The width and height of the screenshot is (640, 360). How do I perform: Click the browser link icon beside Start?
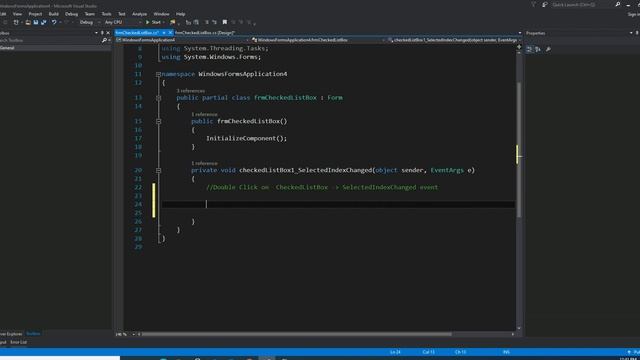coord(173,22)
